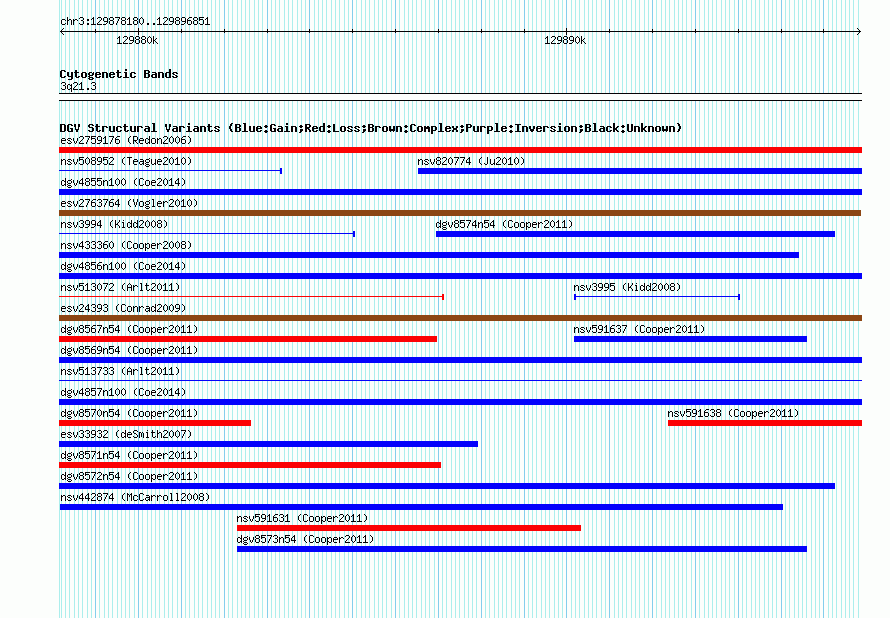The height and width of the screenshot is (618, 890).
Task: Click nsv442874 (McCarroll2008) label
Action: point(135,497)
